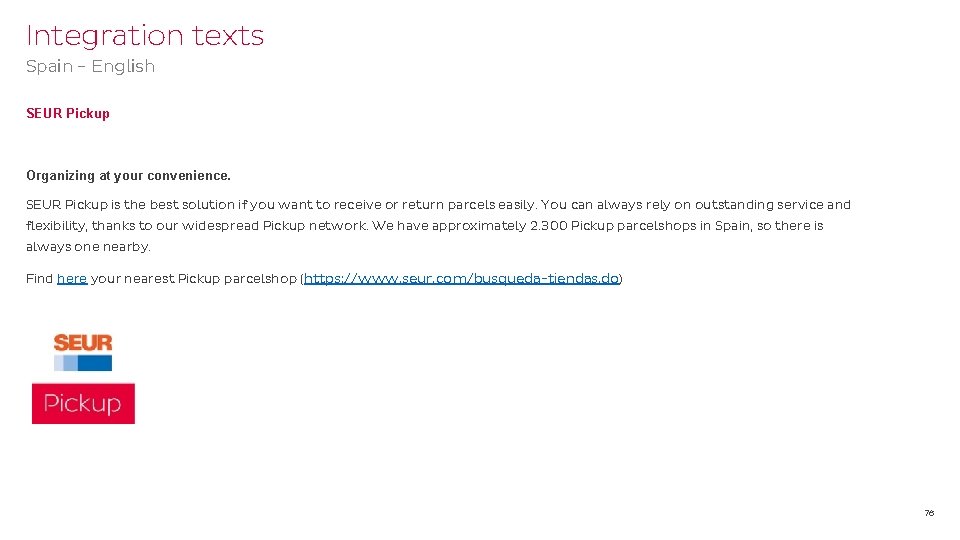Click the slide page number 76
Viewport: 960px width, 540px height.
tap(929, 513)
